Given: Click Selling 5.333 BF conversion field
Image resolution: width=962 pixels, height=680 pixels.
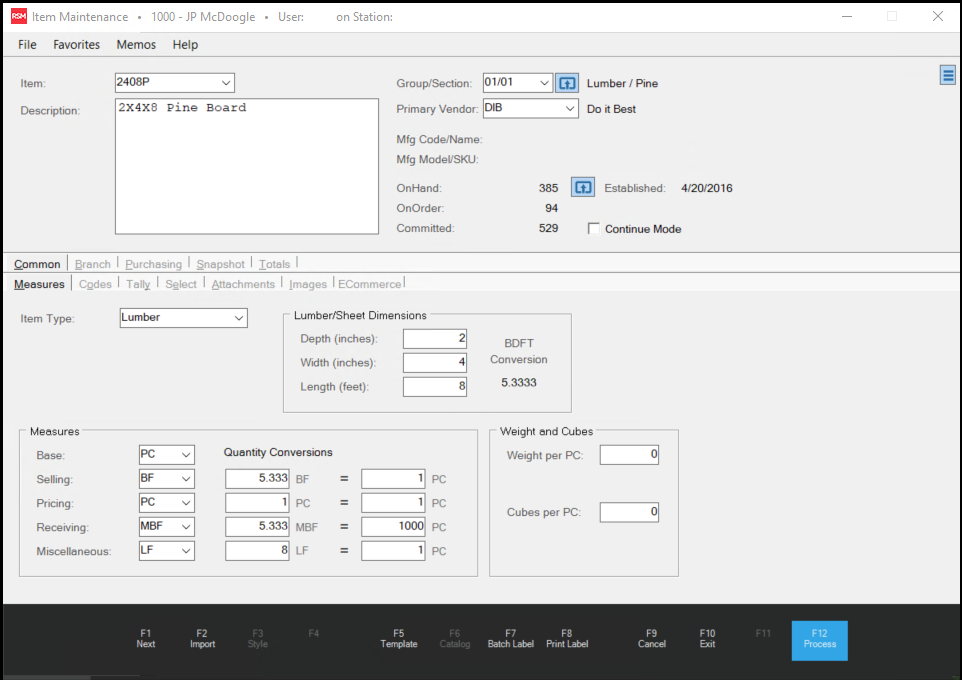Looking at the screenshot, I should (257, 479).
